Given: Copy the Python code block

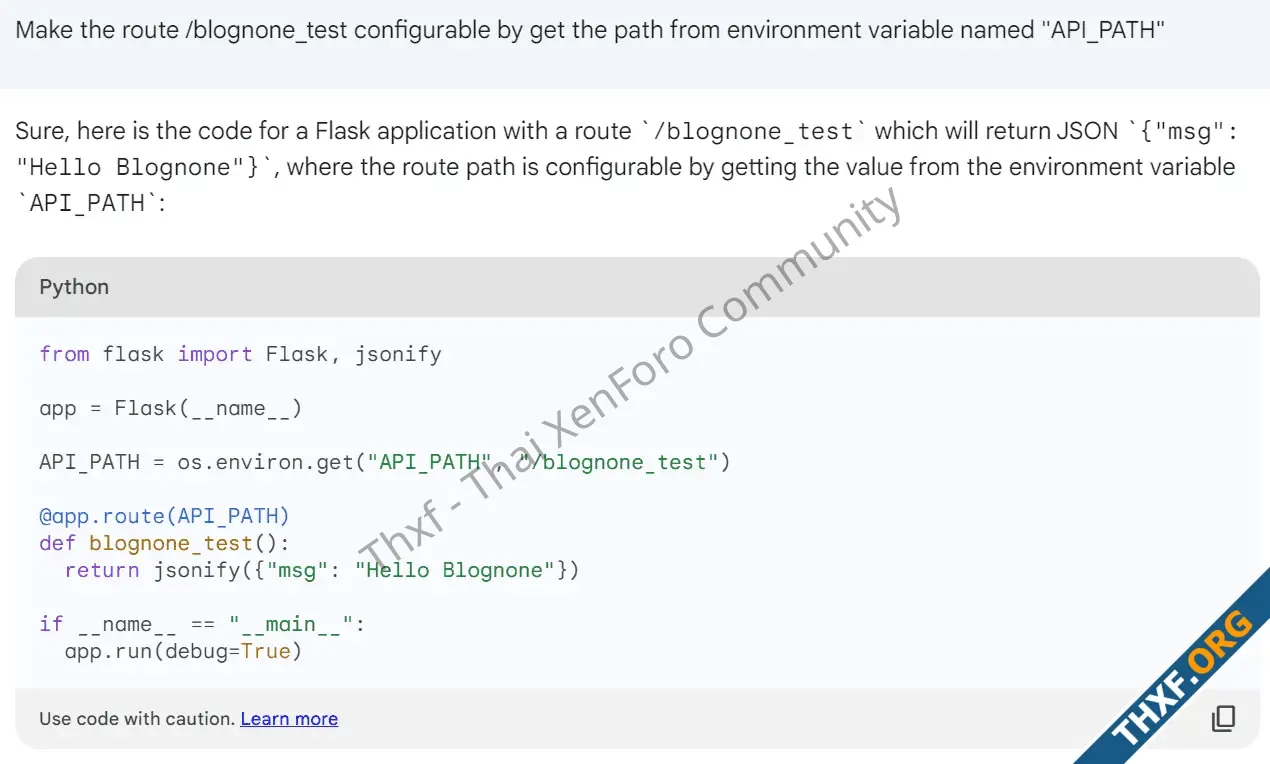Looking at the screenshot, I should click(x=1223, y=718).
